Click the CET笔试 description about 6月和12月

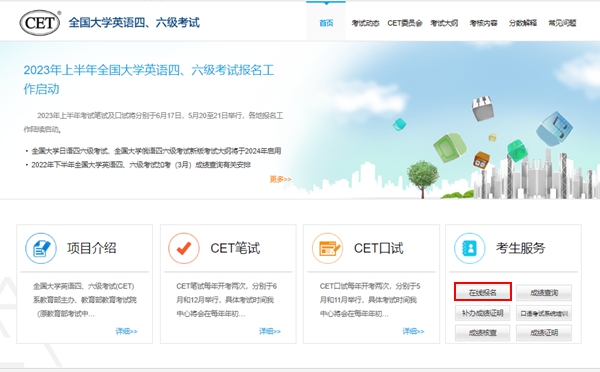click(227, 300)
